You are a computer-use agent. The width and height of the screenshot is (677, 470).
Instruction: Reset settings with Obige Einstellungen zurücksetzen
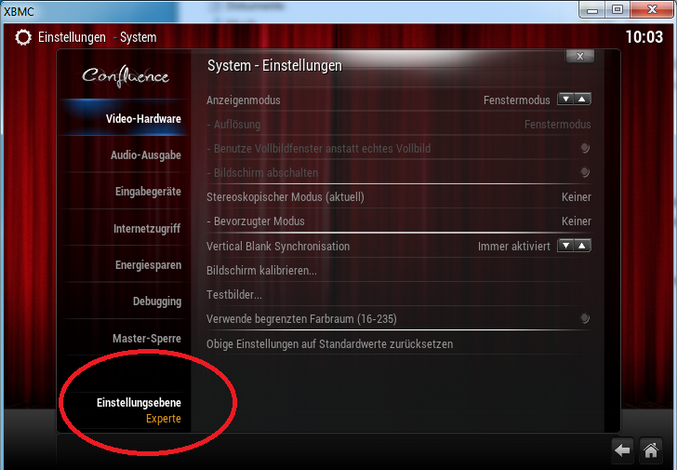coord(399,344)
